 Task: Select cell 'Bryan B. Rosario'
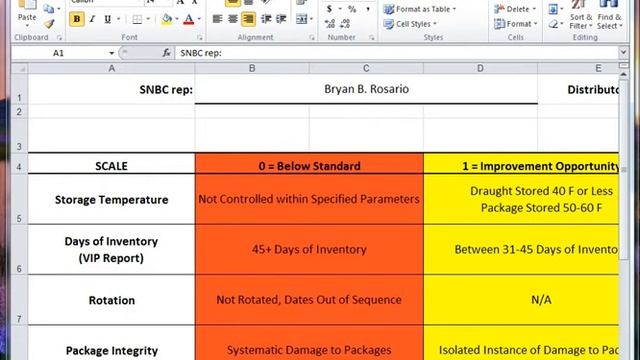[366, 89]
